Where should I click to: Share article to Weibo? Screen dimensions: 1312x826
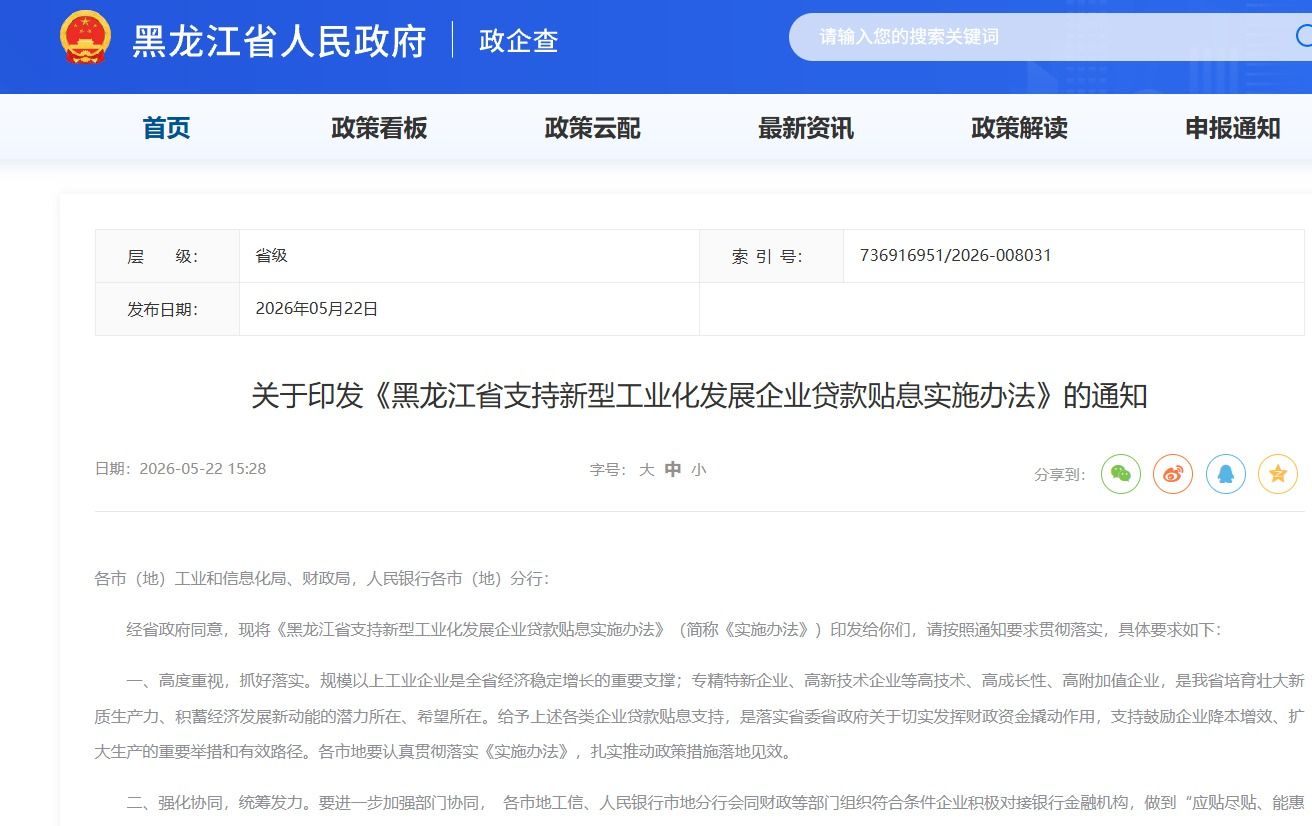[x=1173, y=473]
